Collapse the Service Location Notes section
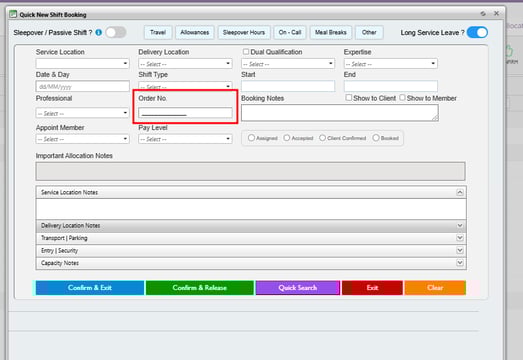Viewport: 523px width, 360px height. coord(460,193)
